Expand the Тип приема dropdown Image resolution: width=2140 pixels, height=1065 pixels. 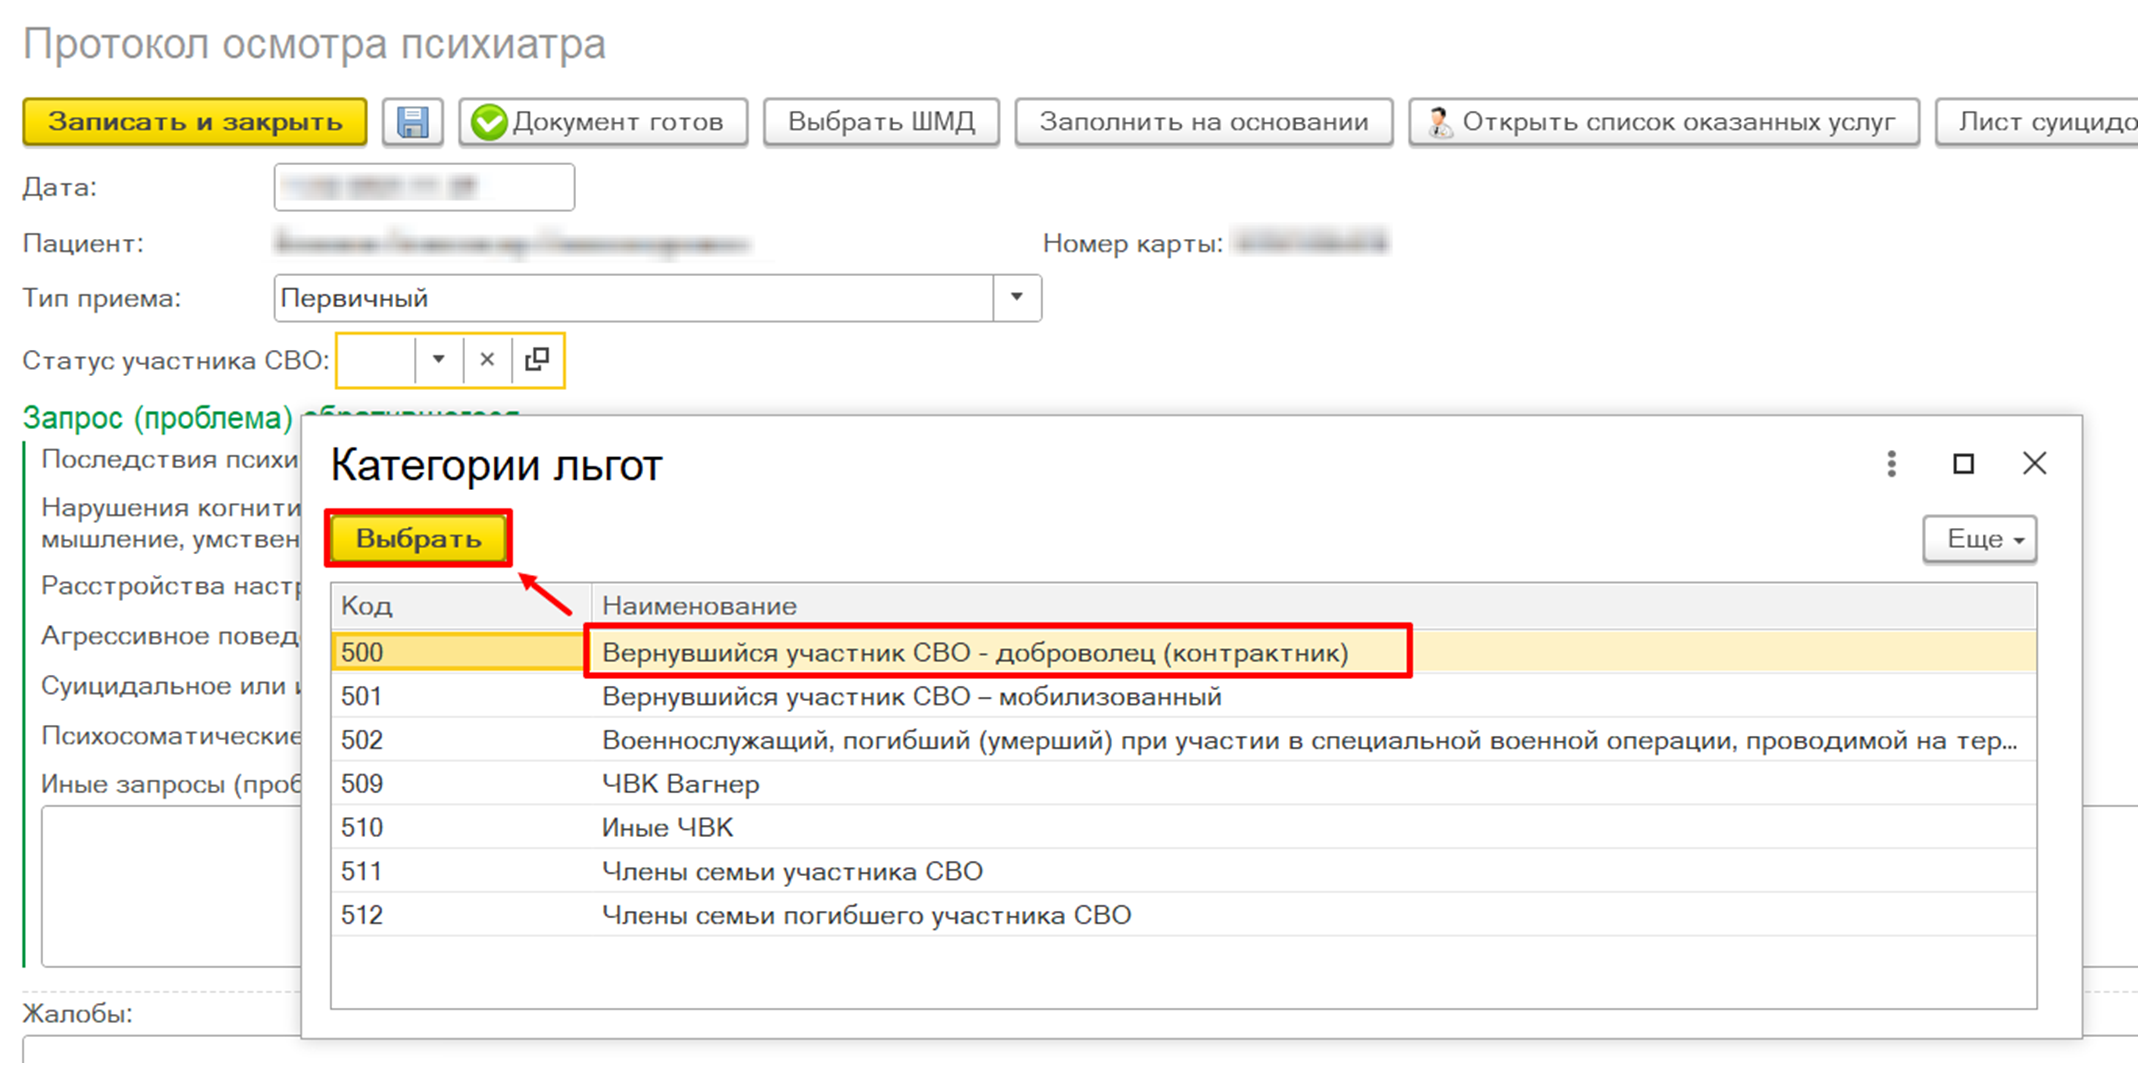pyautogui.click(x=1017, y=298)
